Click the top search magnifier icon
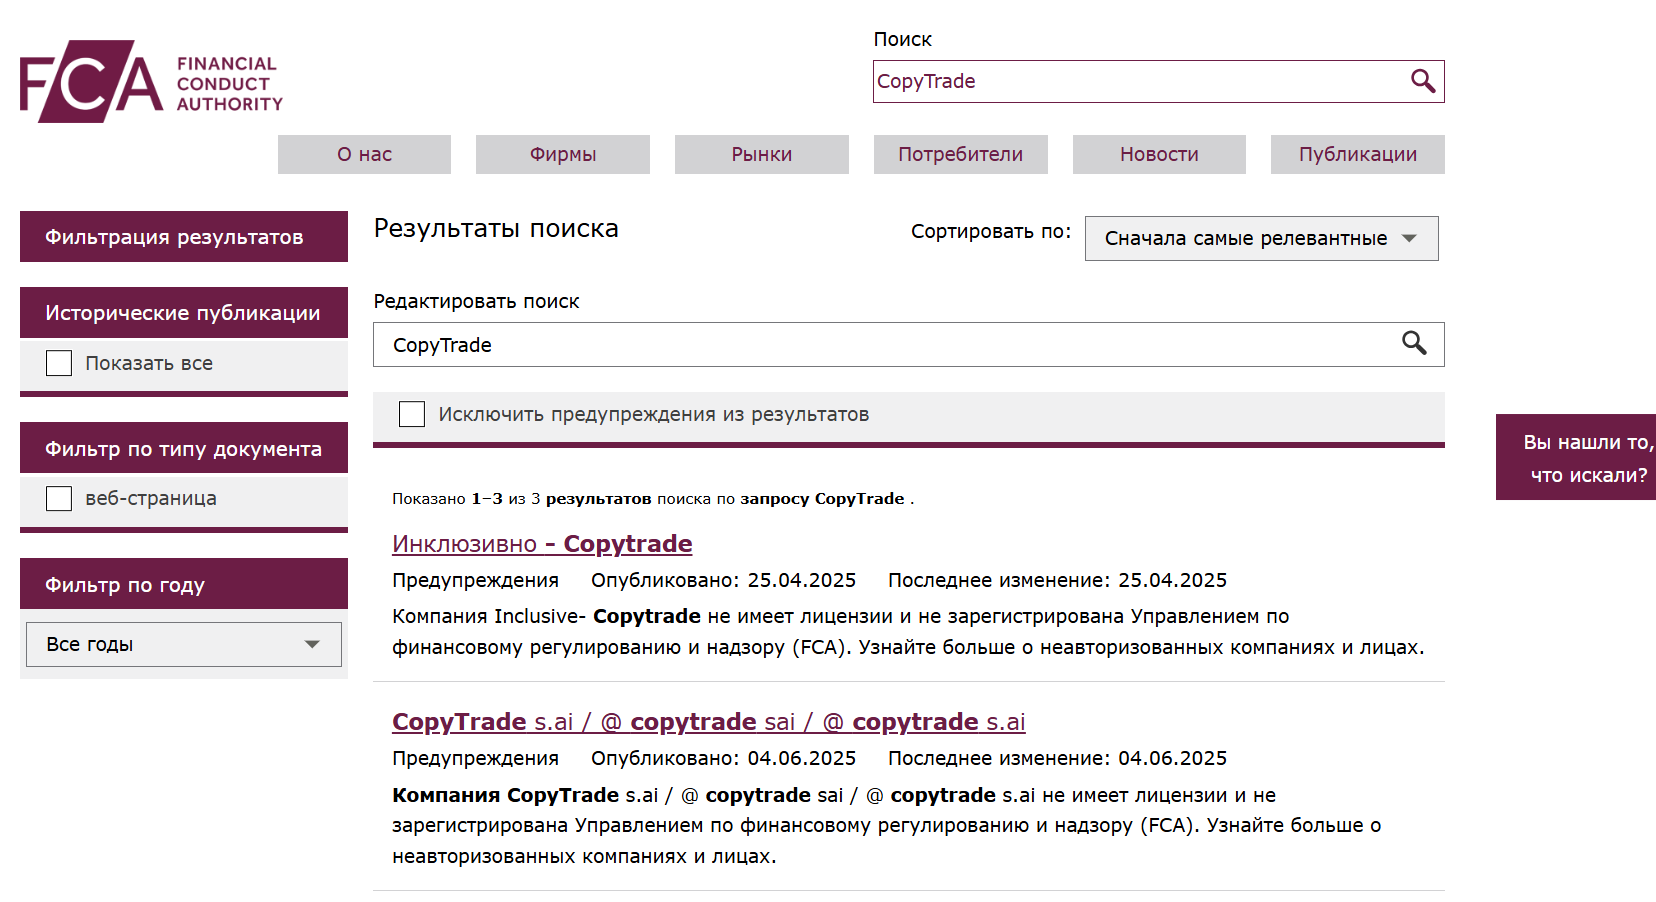 pos(1422,81)
